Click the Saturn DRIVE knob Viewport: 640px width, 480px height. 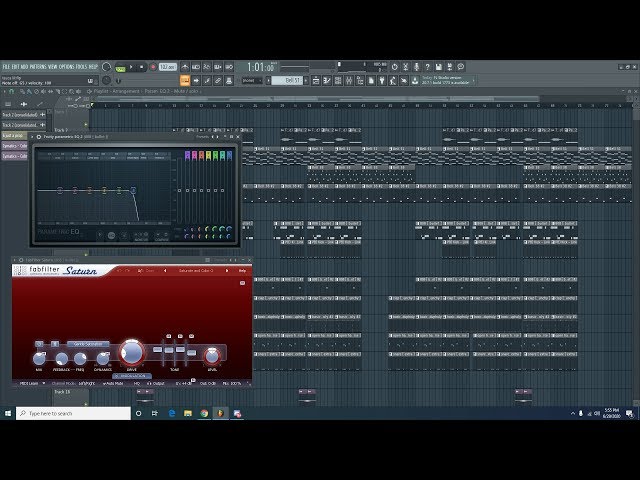(131, 352)
